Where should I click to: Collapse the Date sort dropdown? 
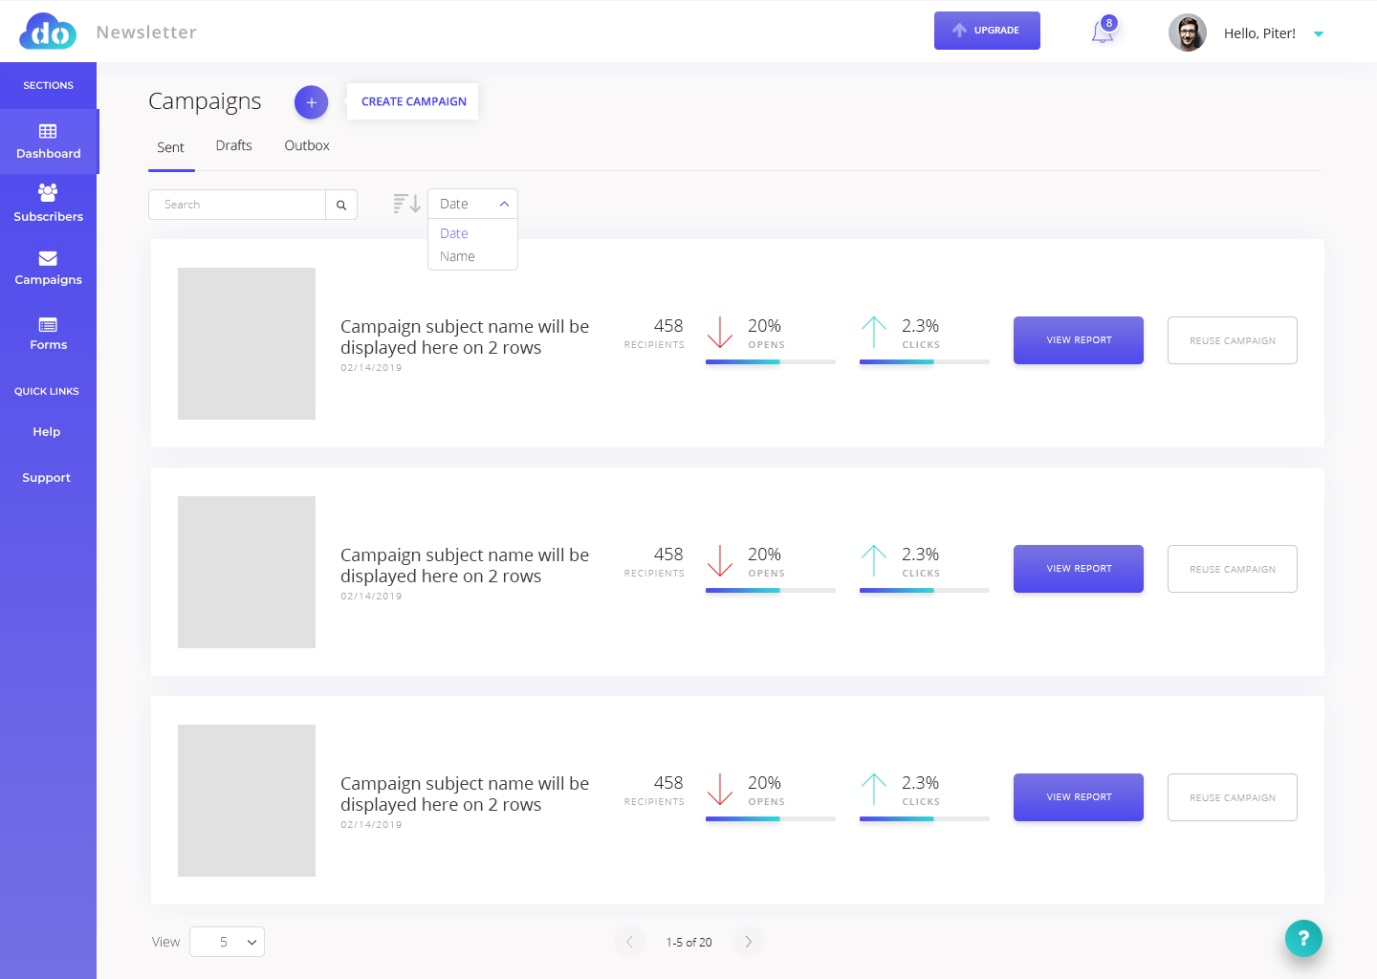[x=472, y=204]
